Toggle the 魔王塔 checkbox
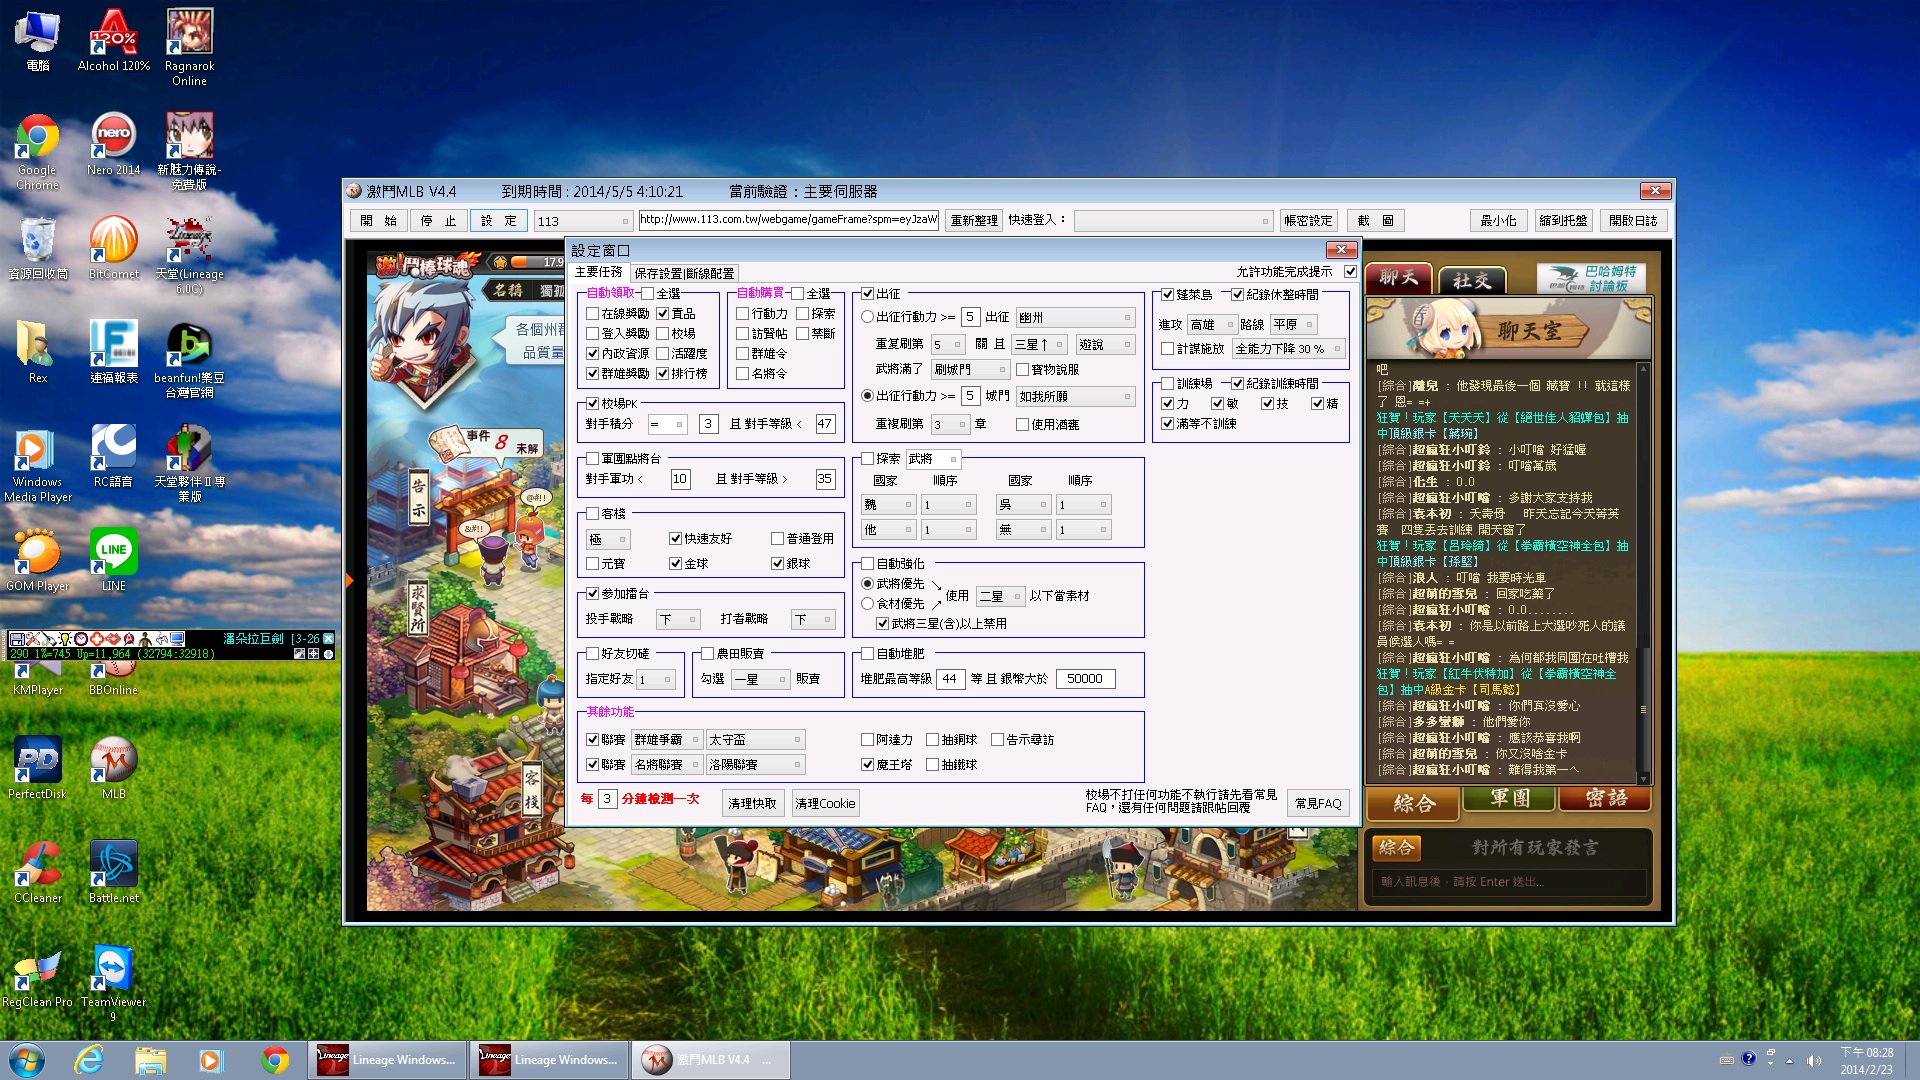The width and height of the screenshot is (1920, 1080). [x=867, y=765]
